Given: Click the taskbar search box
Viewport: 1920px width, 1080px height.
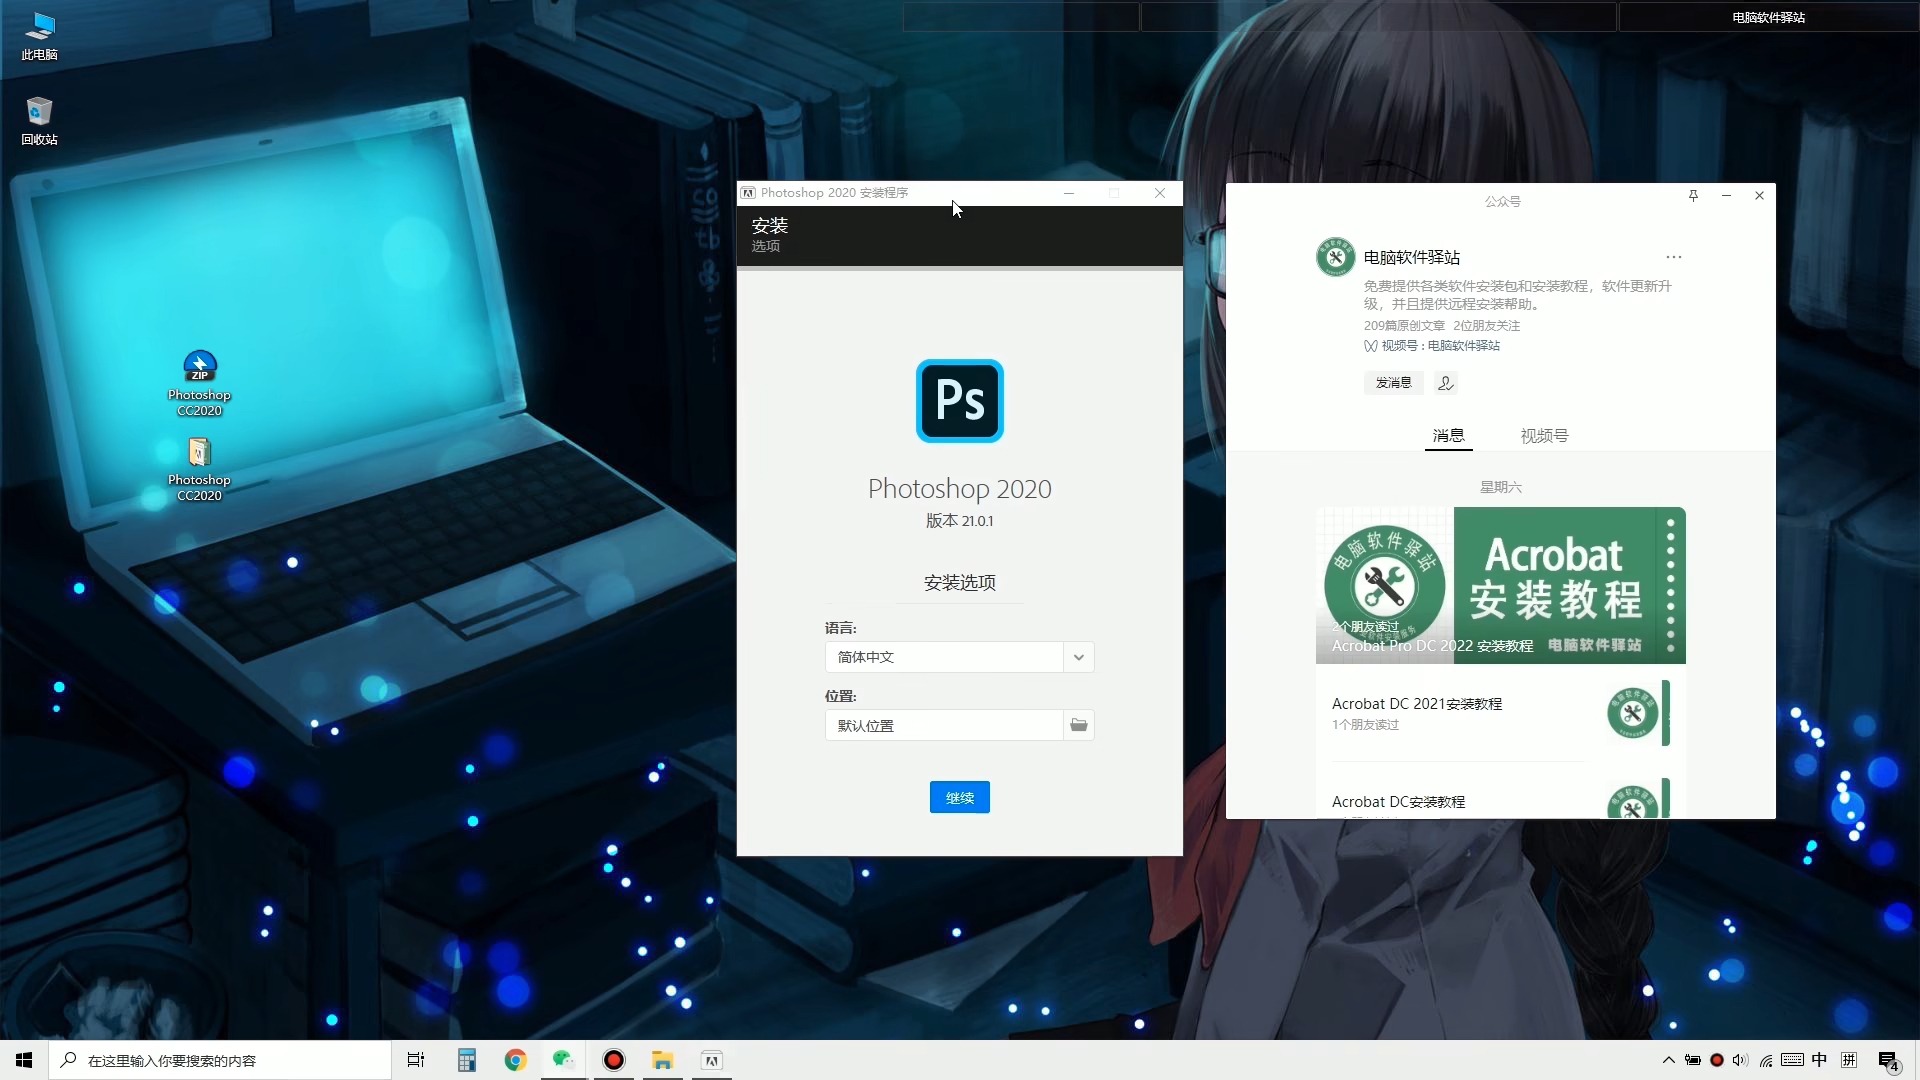Looking at the screenshot, I should tap(220, 1060).
